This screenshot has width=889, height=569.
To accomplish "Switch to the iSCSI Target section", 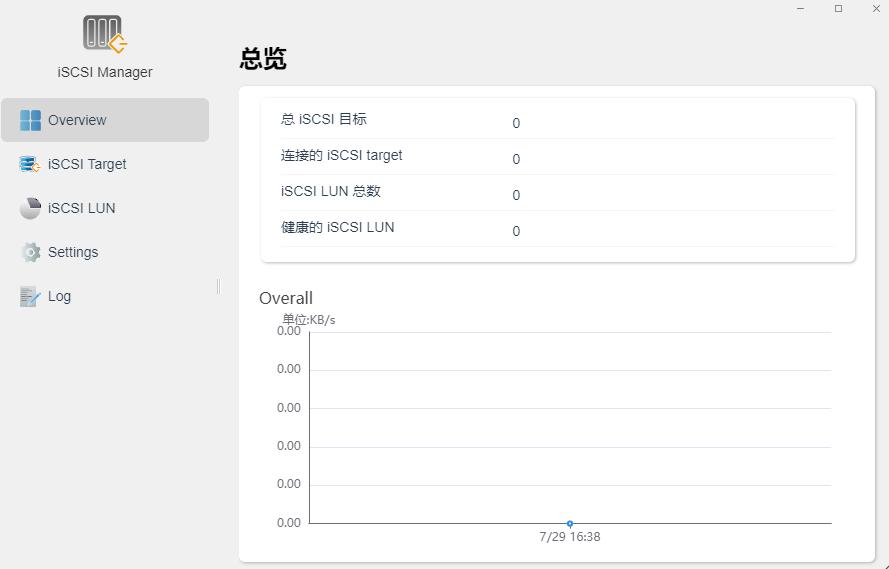I will (x=105, y=164).
